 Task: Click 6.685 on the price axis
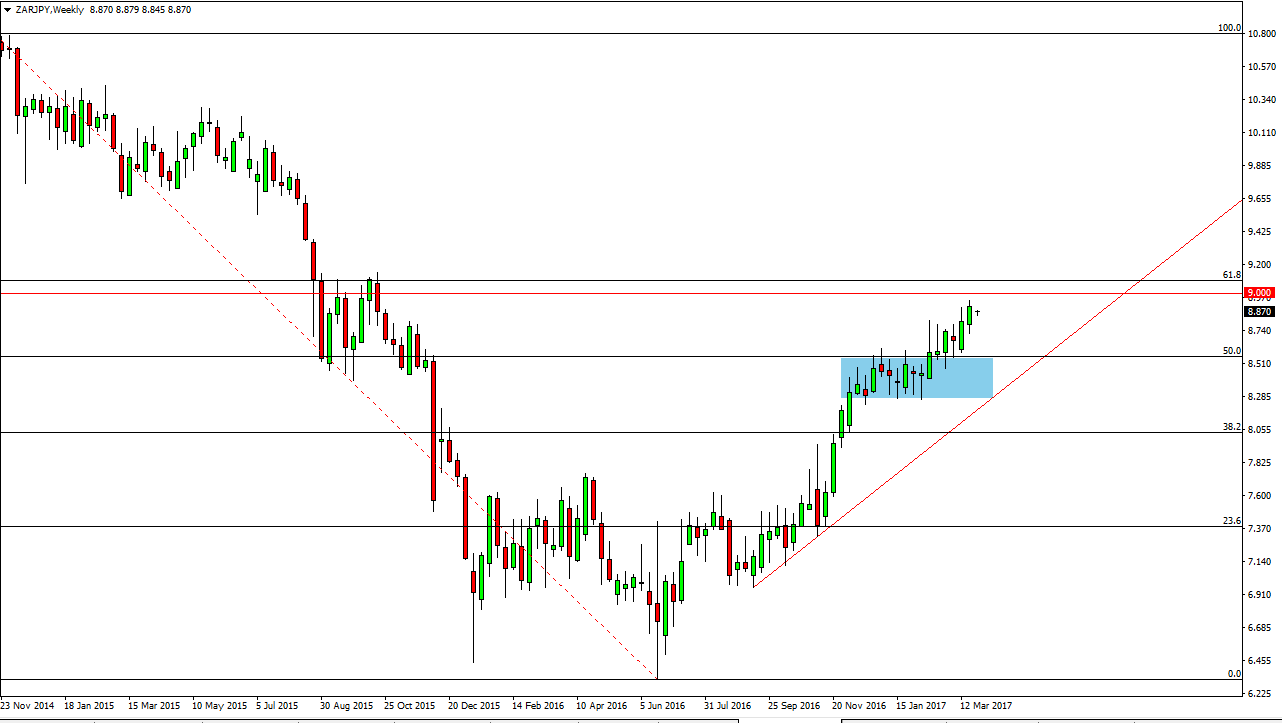1261,628
